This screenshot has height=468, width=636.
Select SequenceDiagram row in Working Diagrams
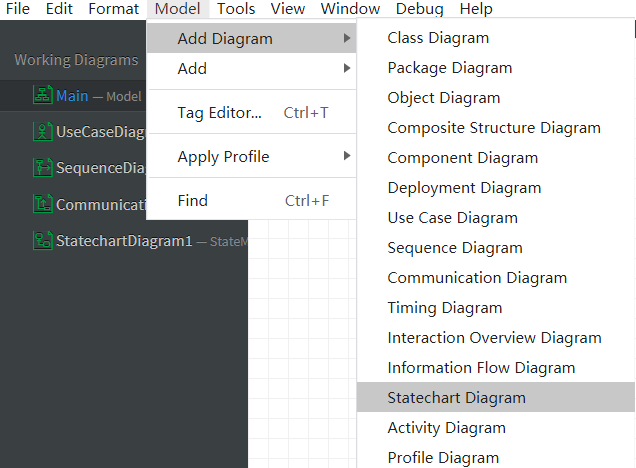[73, 168]
